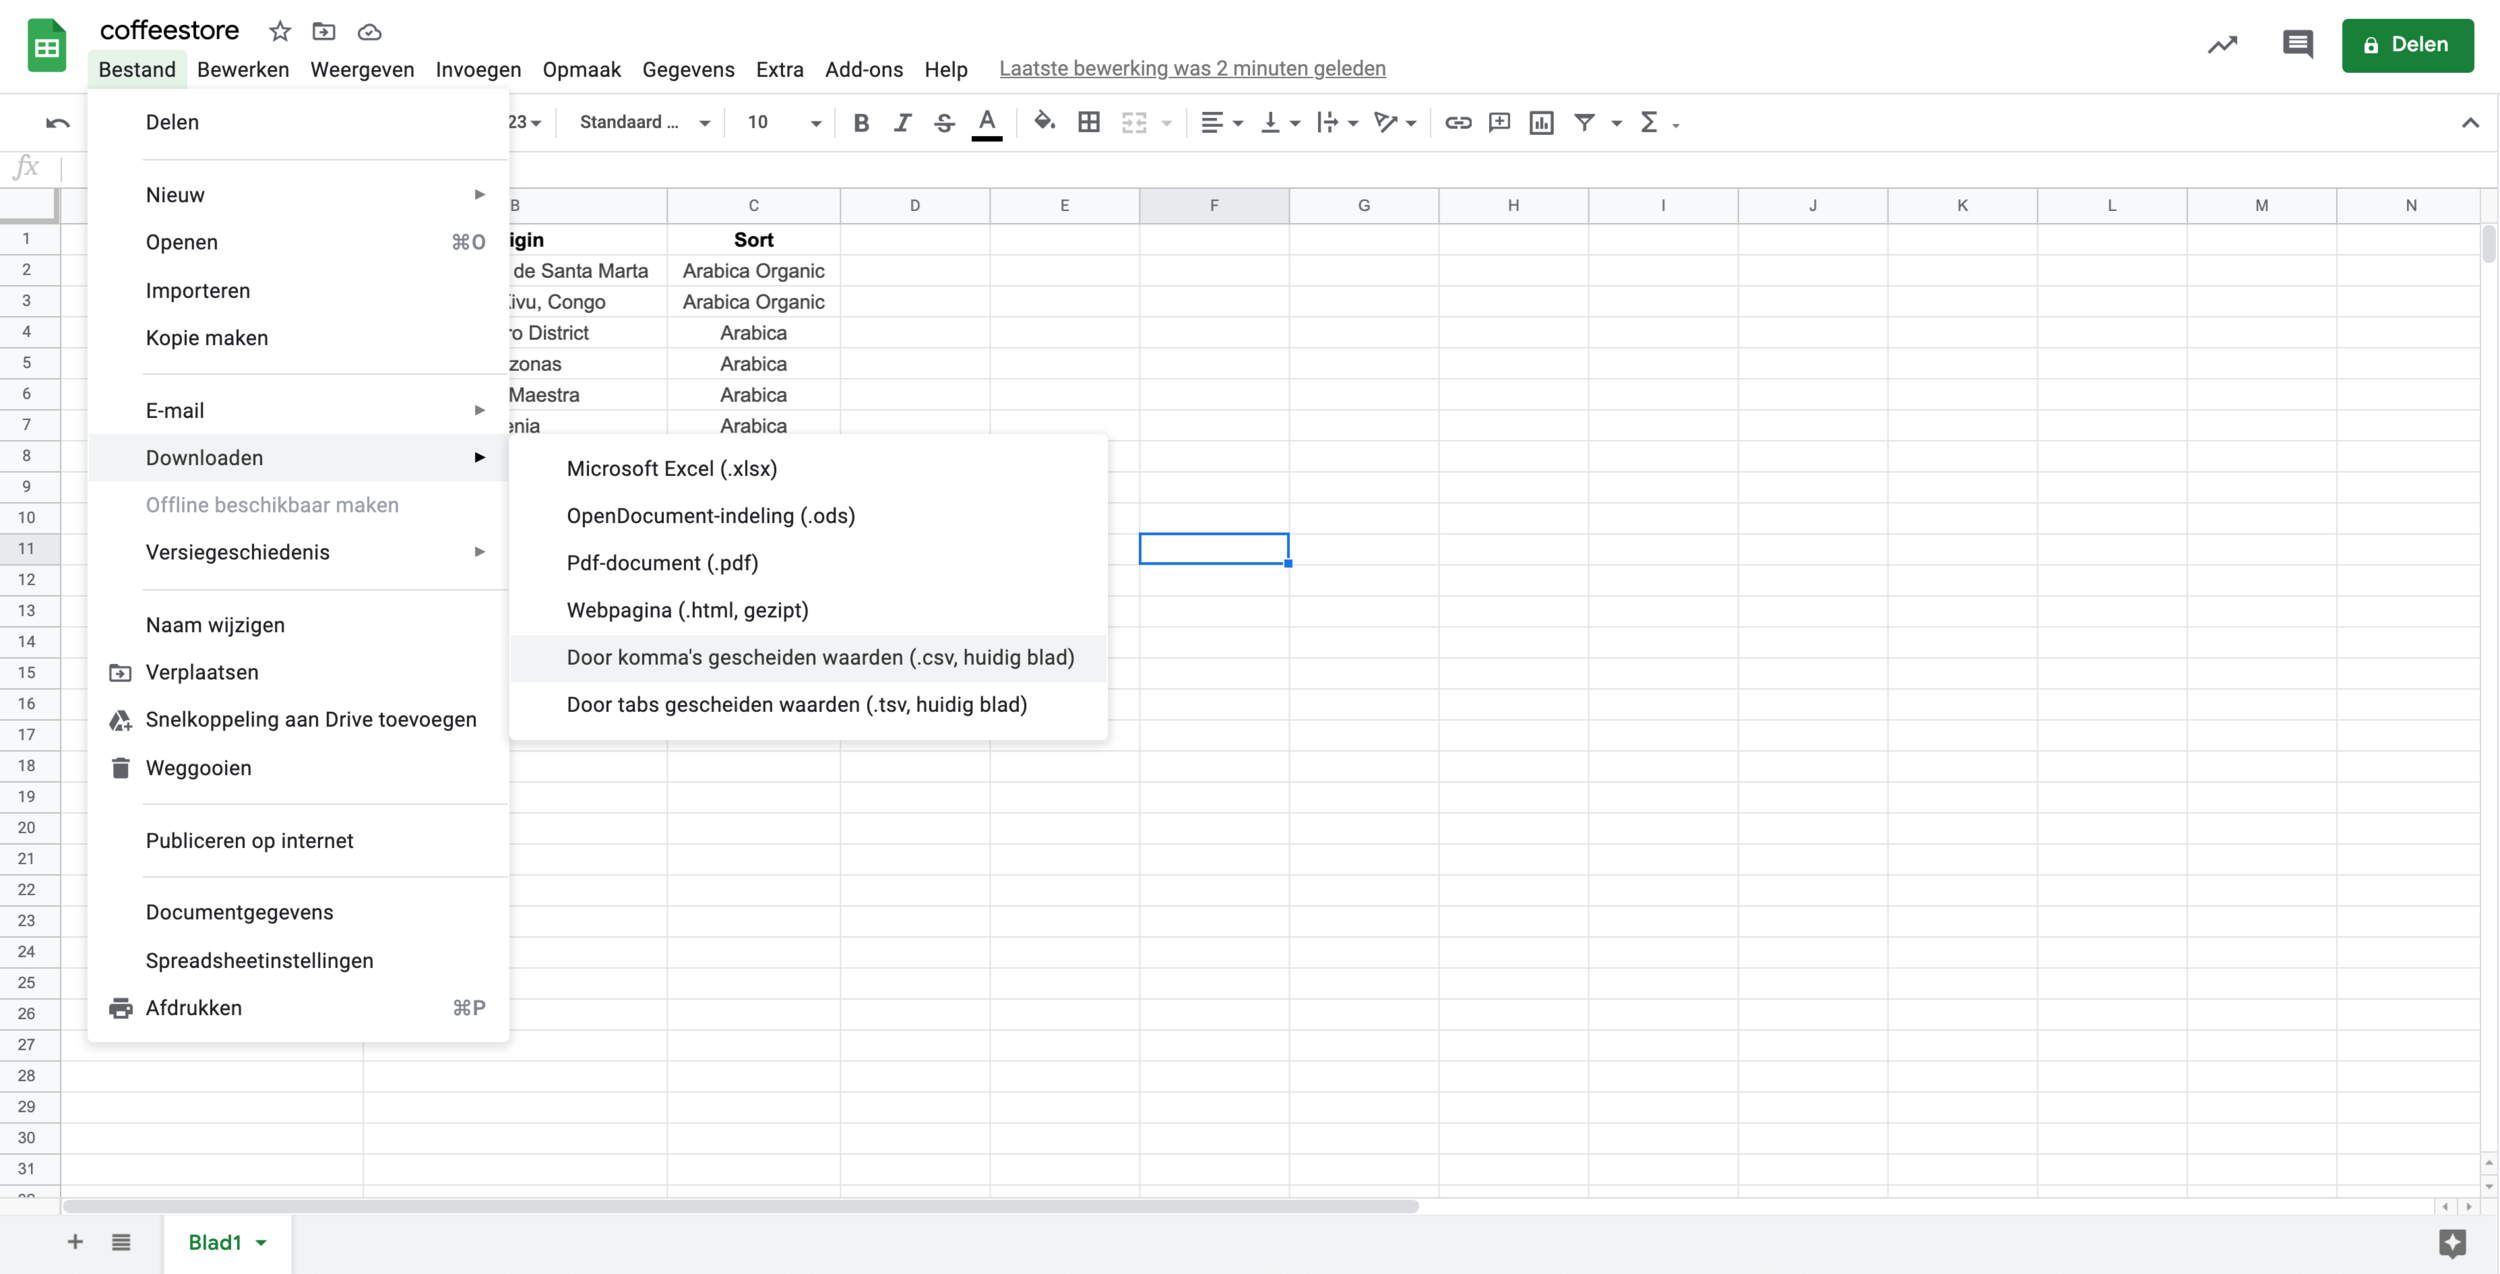Star the coffeestore spreadsheet
This screenshot has width=2500, height=1274.
coord(280,31)
